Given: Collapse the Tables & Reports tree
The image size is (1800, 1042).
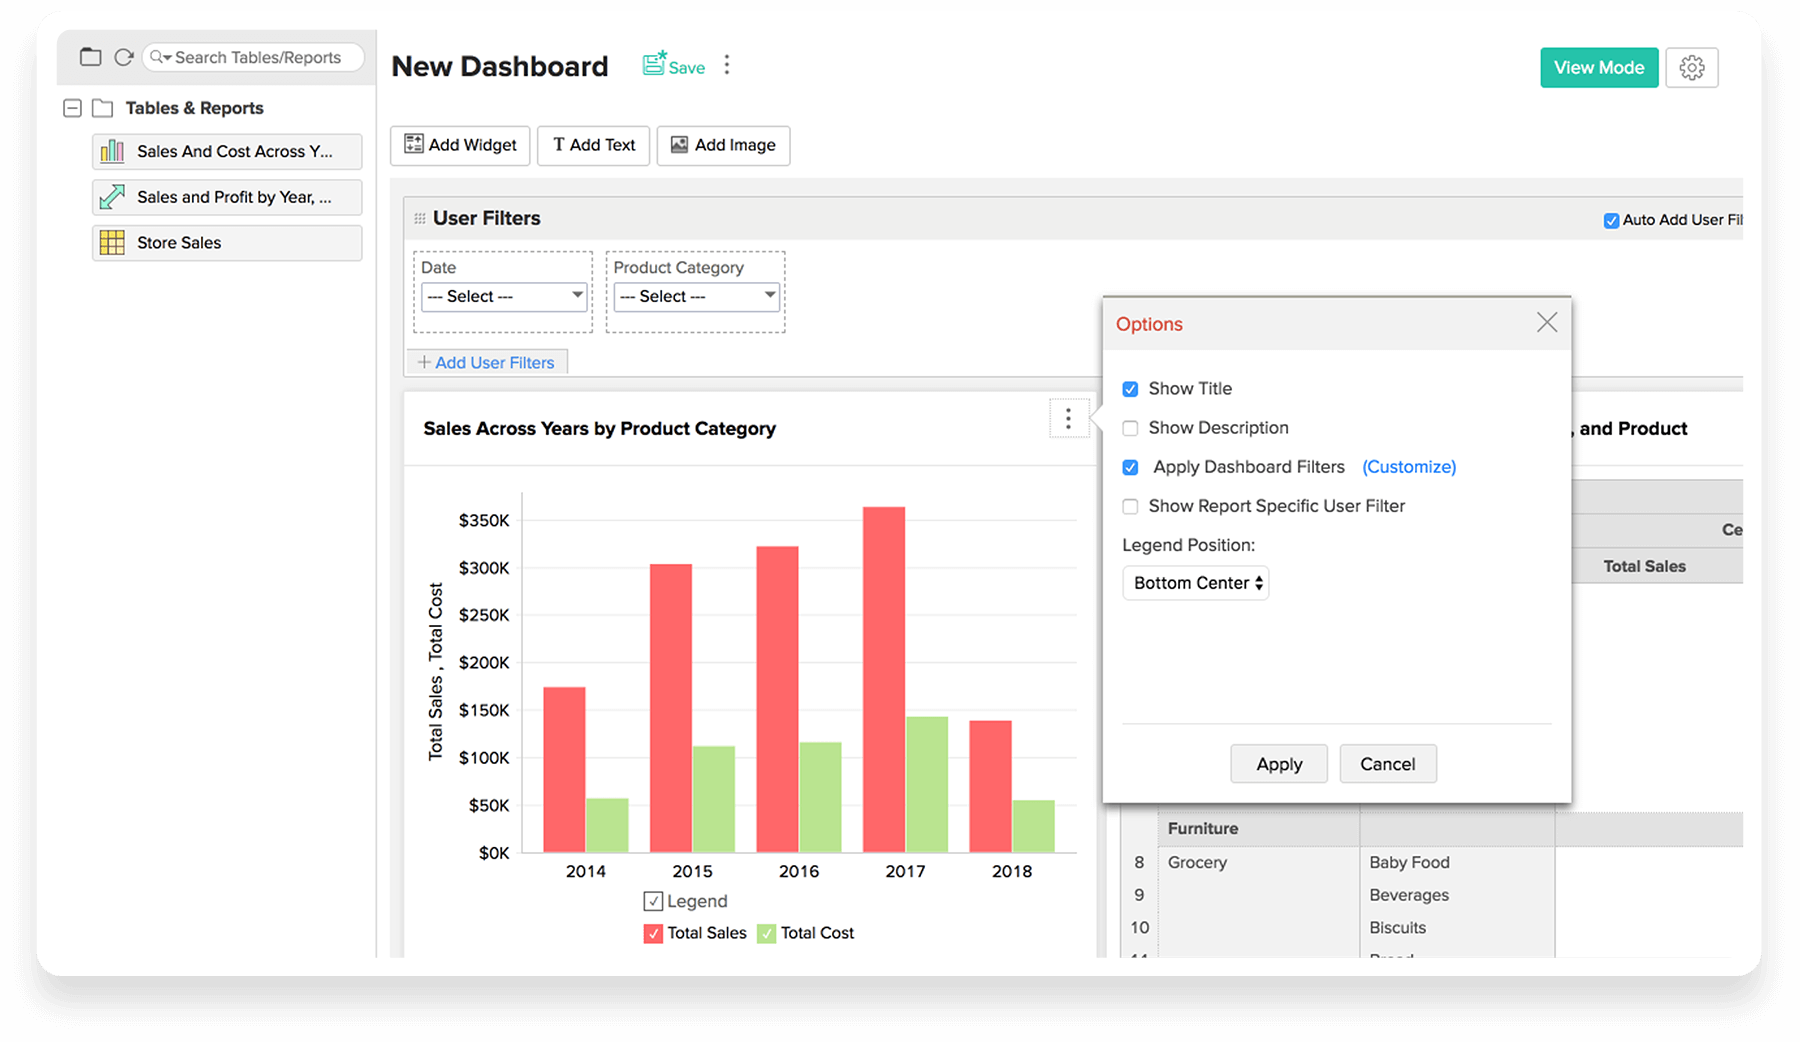Looking at the screenshot, I should 72,108.
